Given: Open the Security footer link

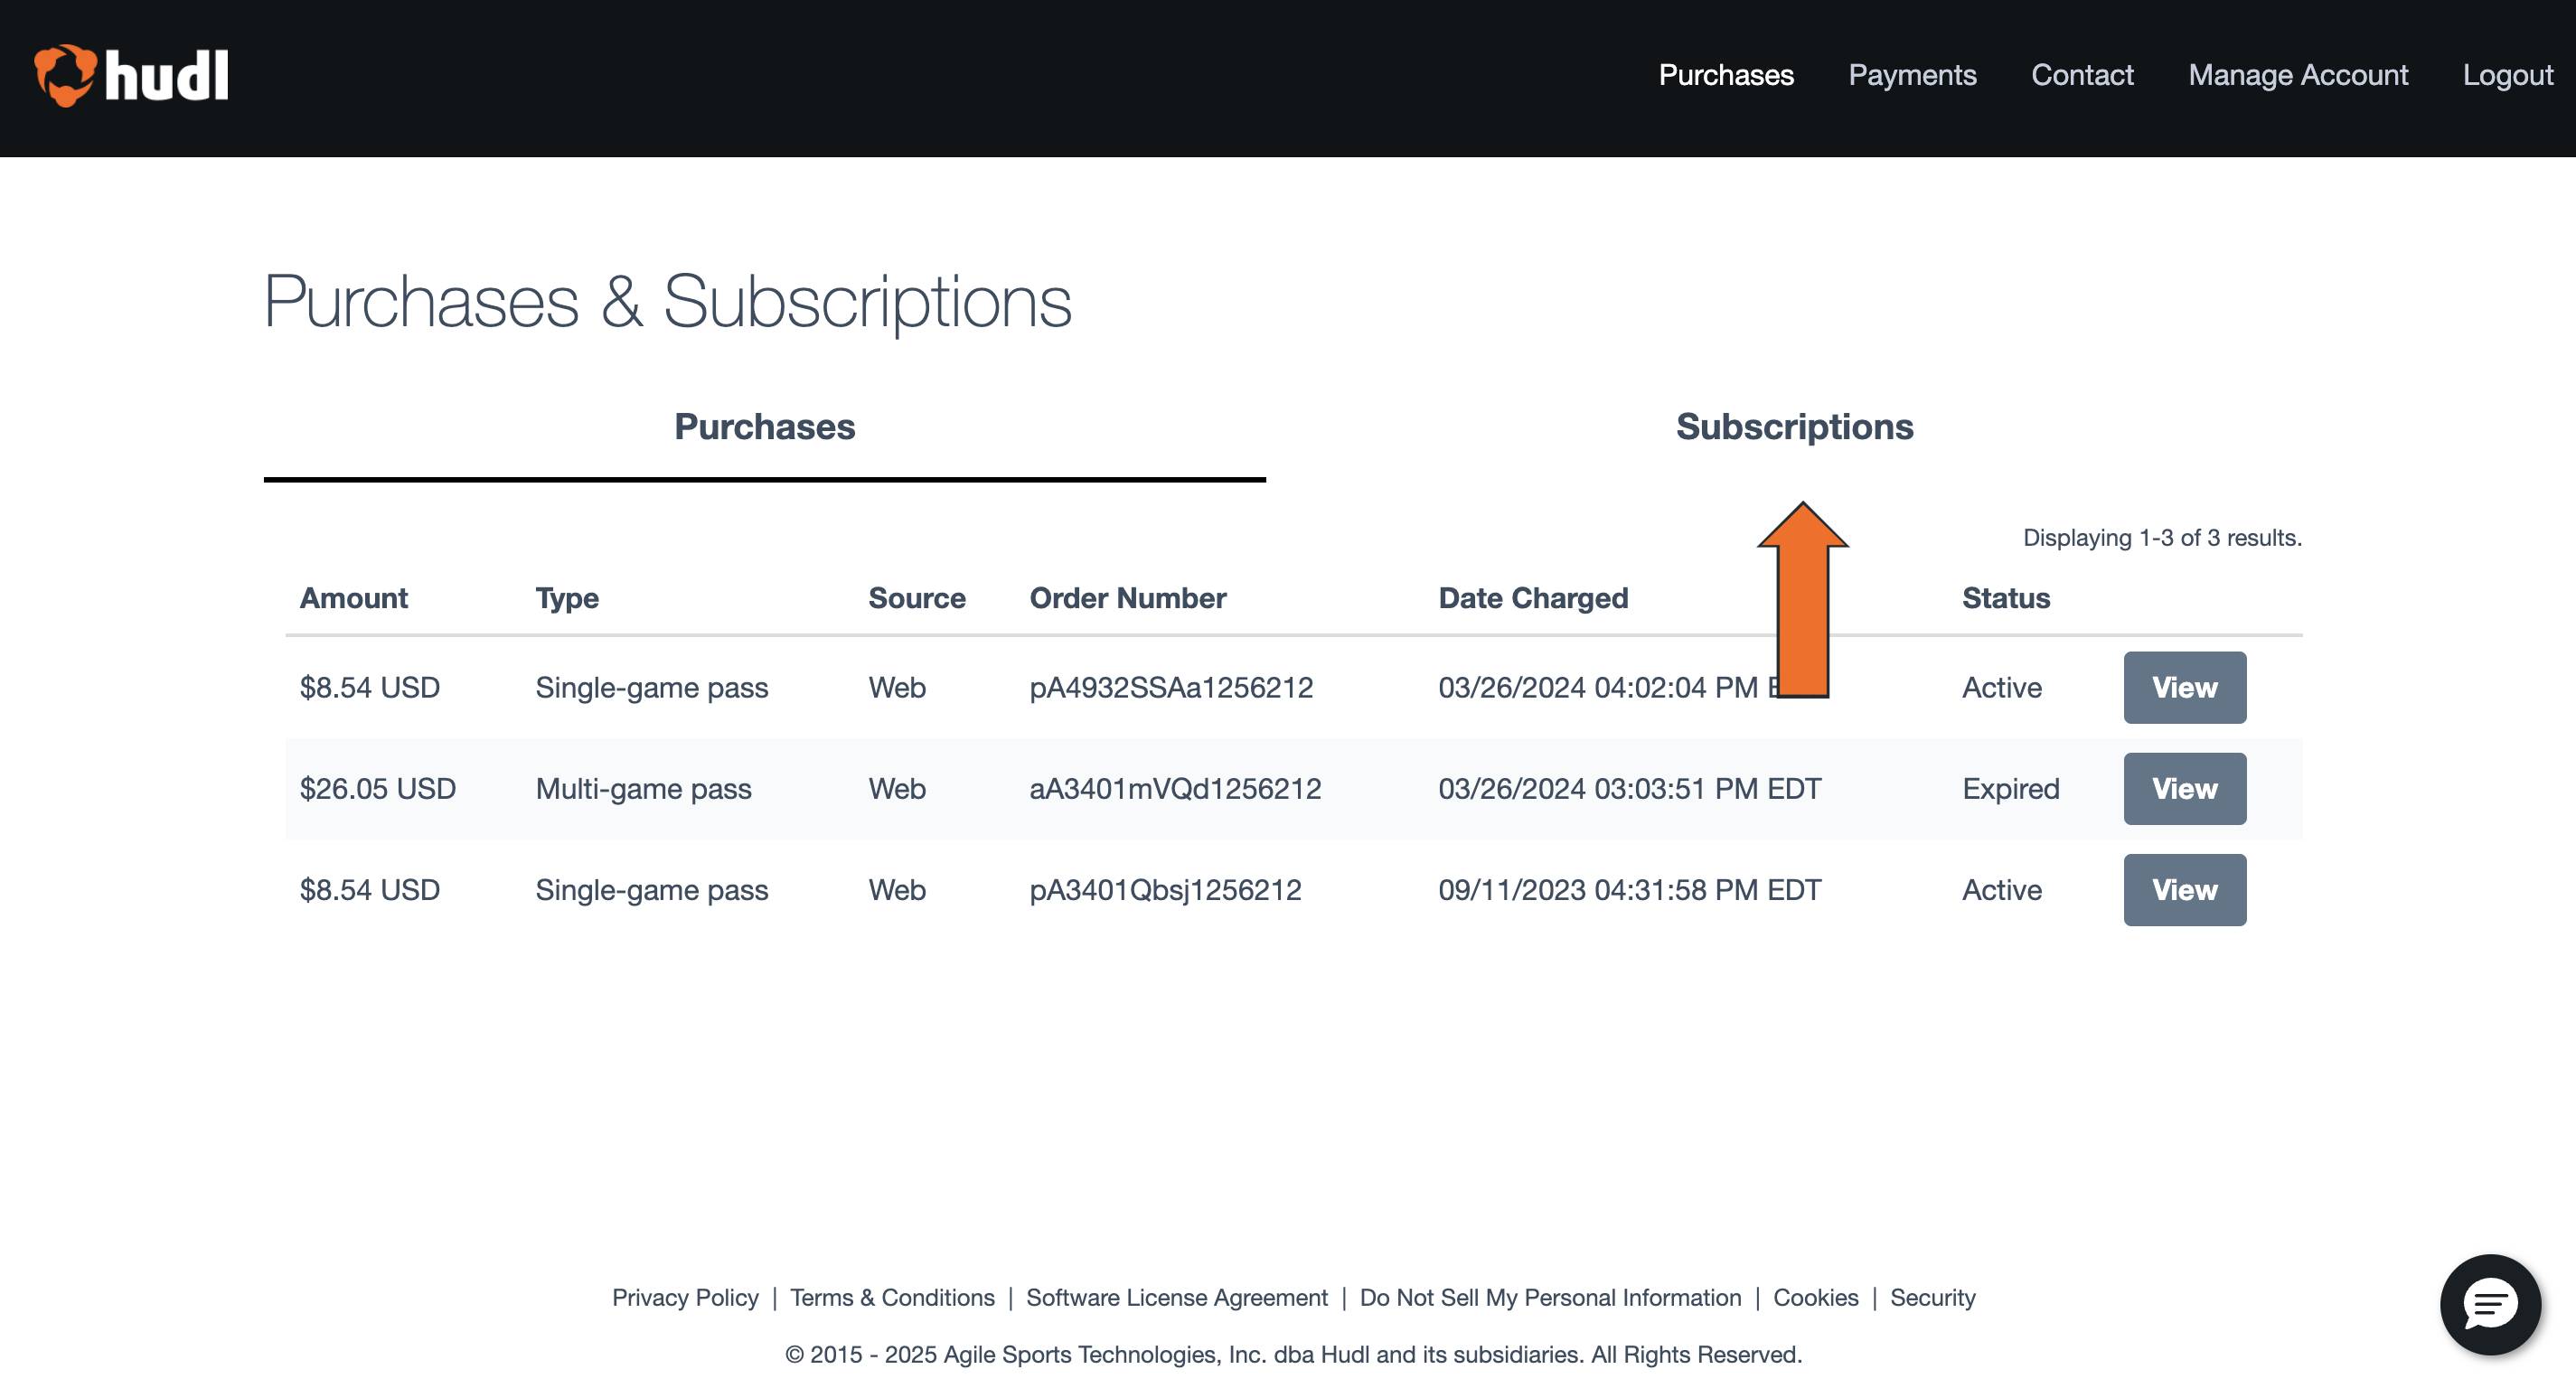Looking at the screenshot, I should click(1932, 1298).
